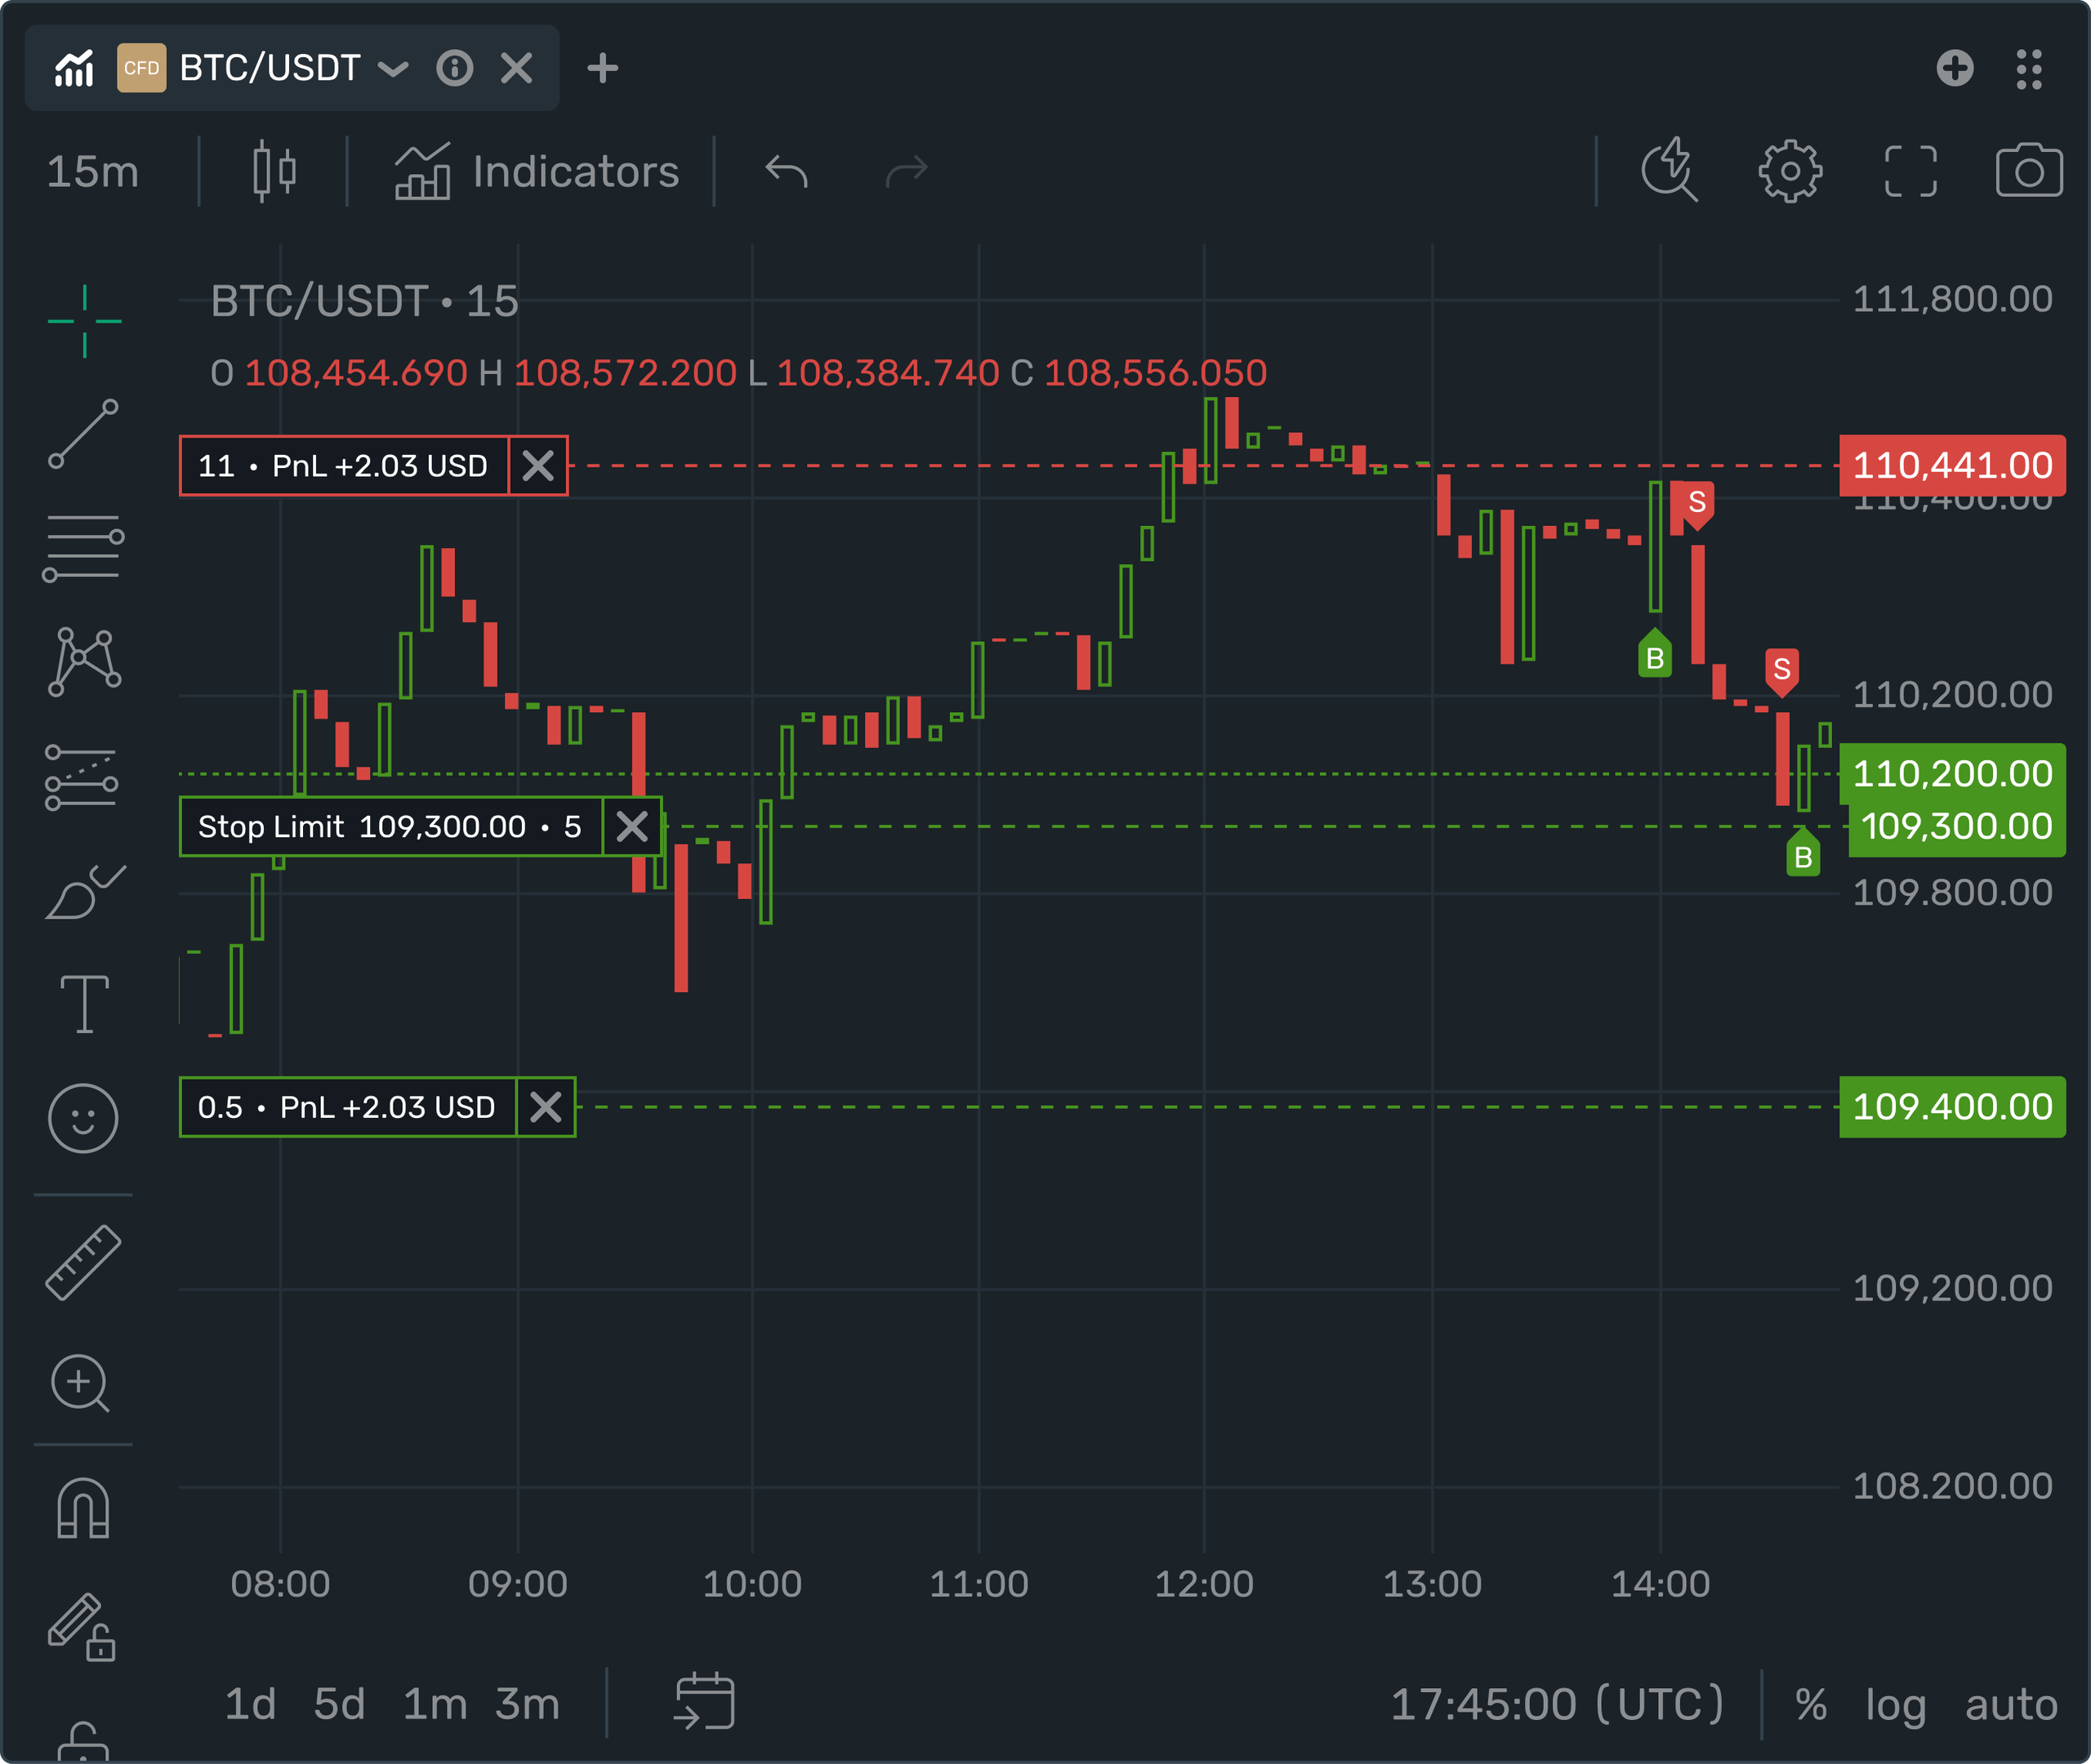
Task: Open go to date calendar
Action: (705, 1701)
